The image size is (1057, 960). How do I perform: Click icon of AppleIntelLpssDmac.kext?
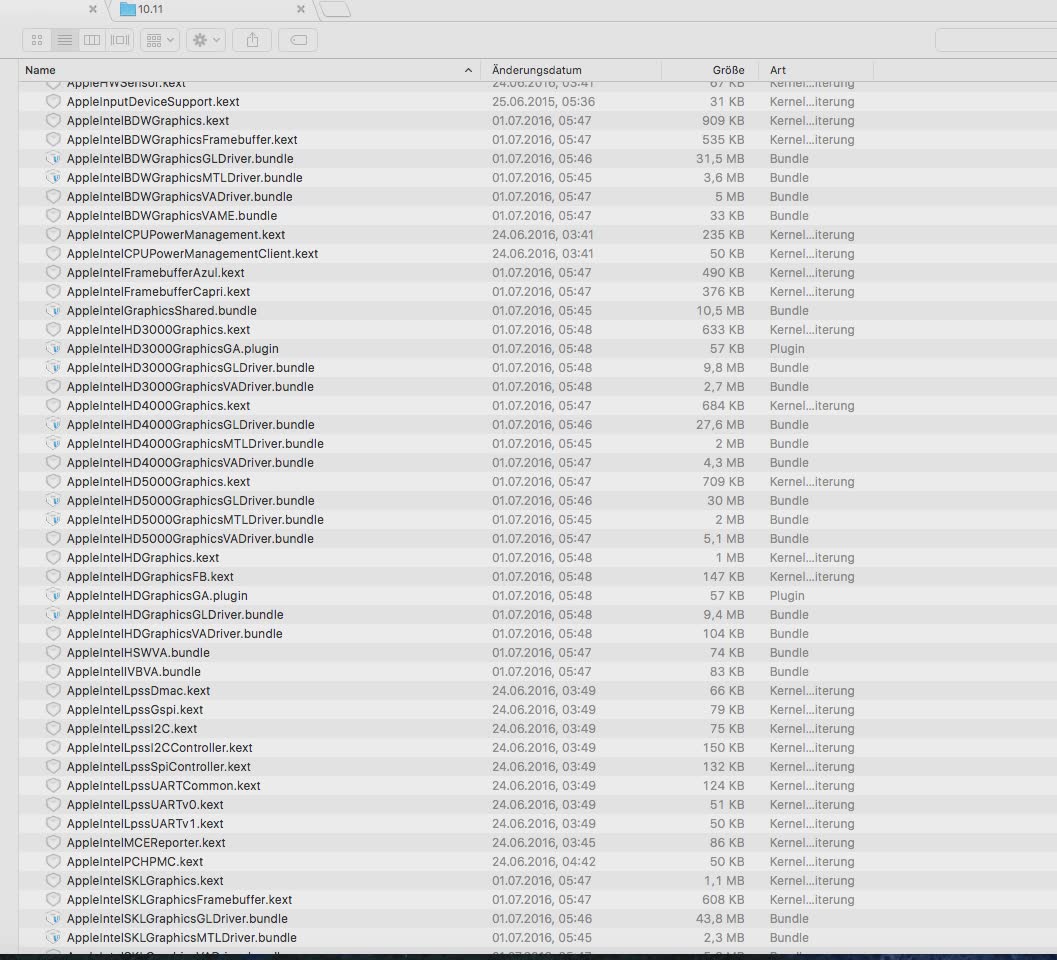point(53,691)
